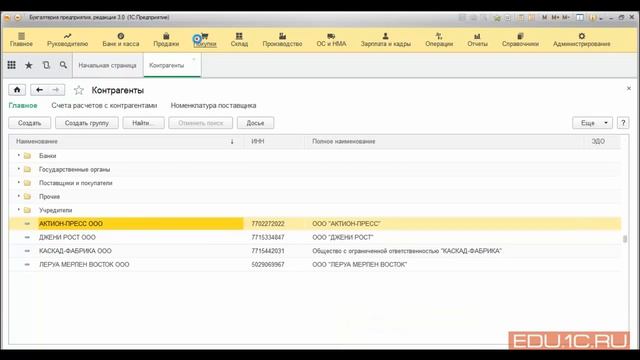Open the Еще dropdown menu
640x360 pixels.
tap(592, 123)
